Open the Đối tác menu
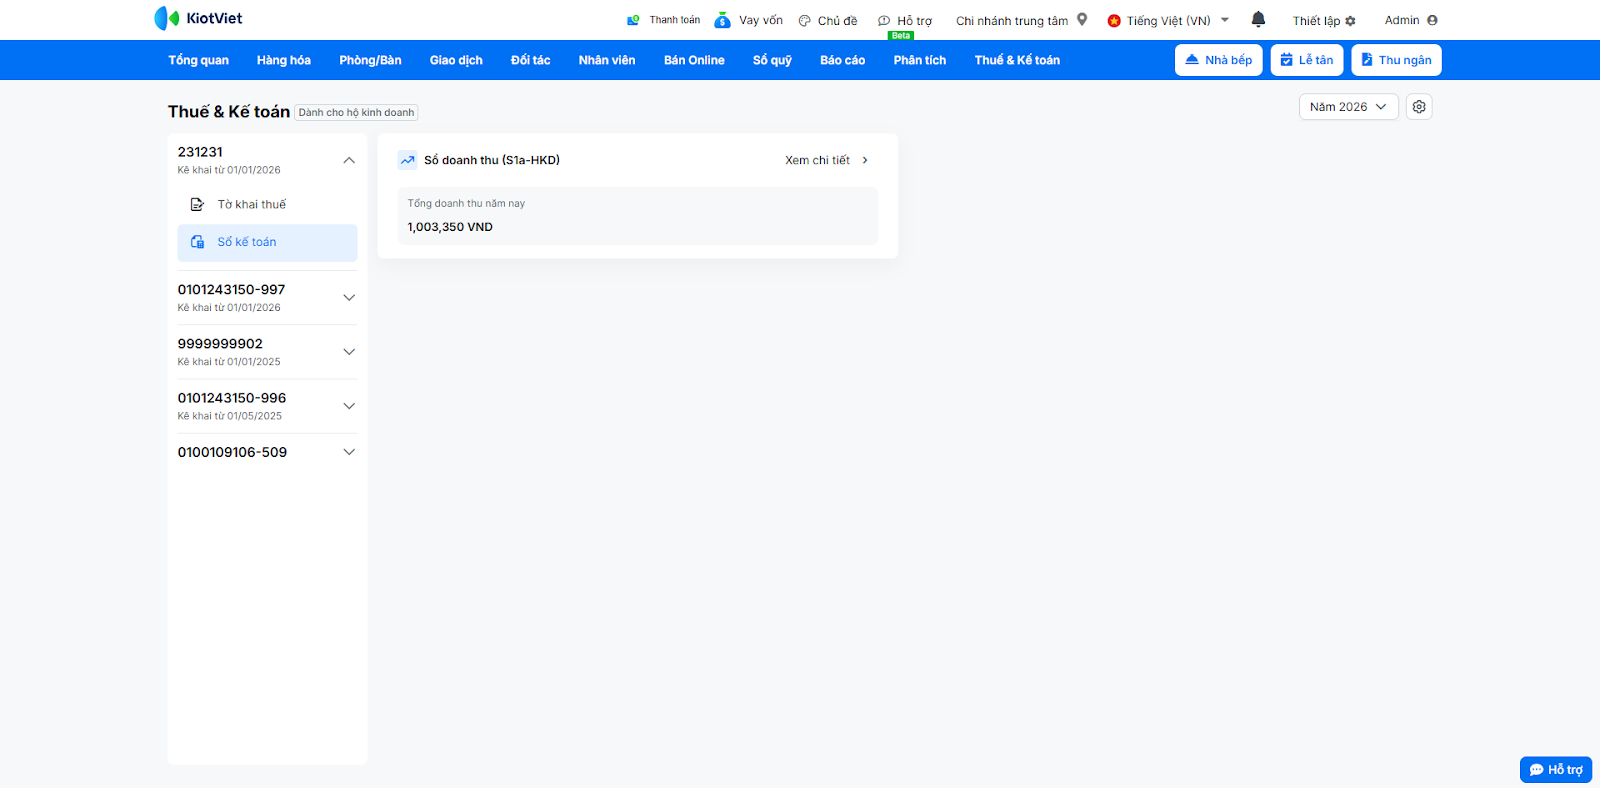 pos(530,60)
